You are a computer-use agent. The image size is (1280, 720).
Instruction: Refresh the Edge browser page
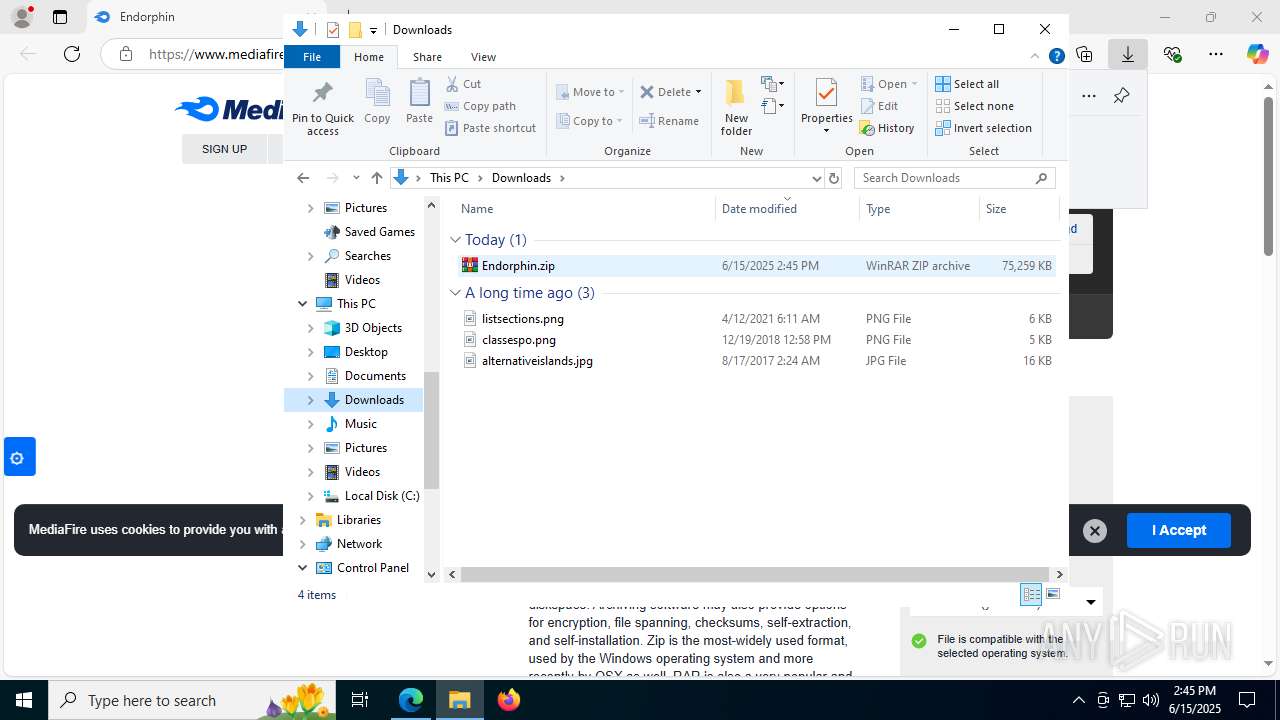click(x=72, y=54)
